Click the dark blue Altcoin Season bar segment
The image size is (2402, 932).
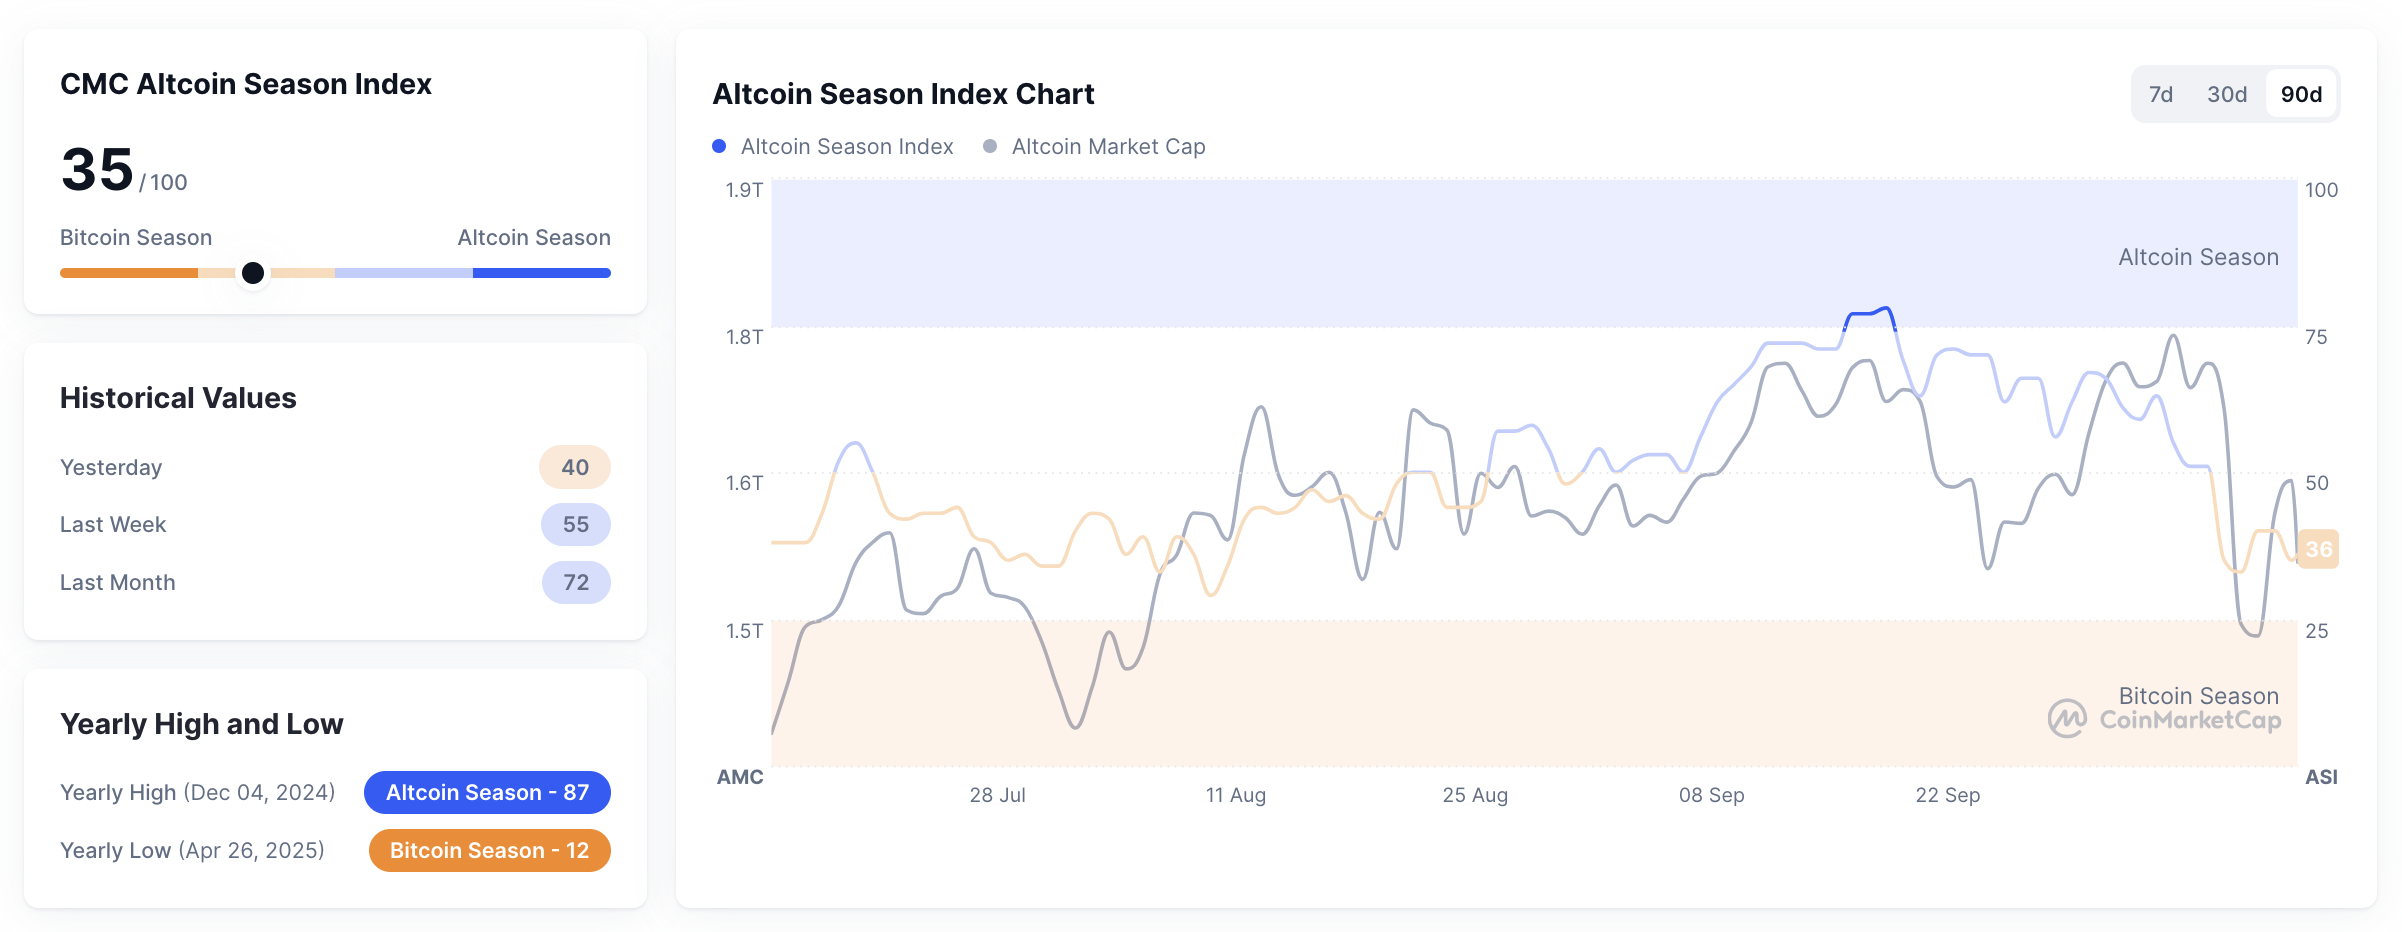[541, 273]
